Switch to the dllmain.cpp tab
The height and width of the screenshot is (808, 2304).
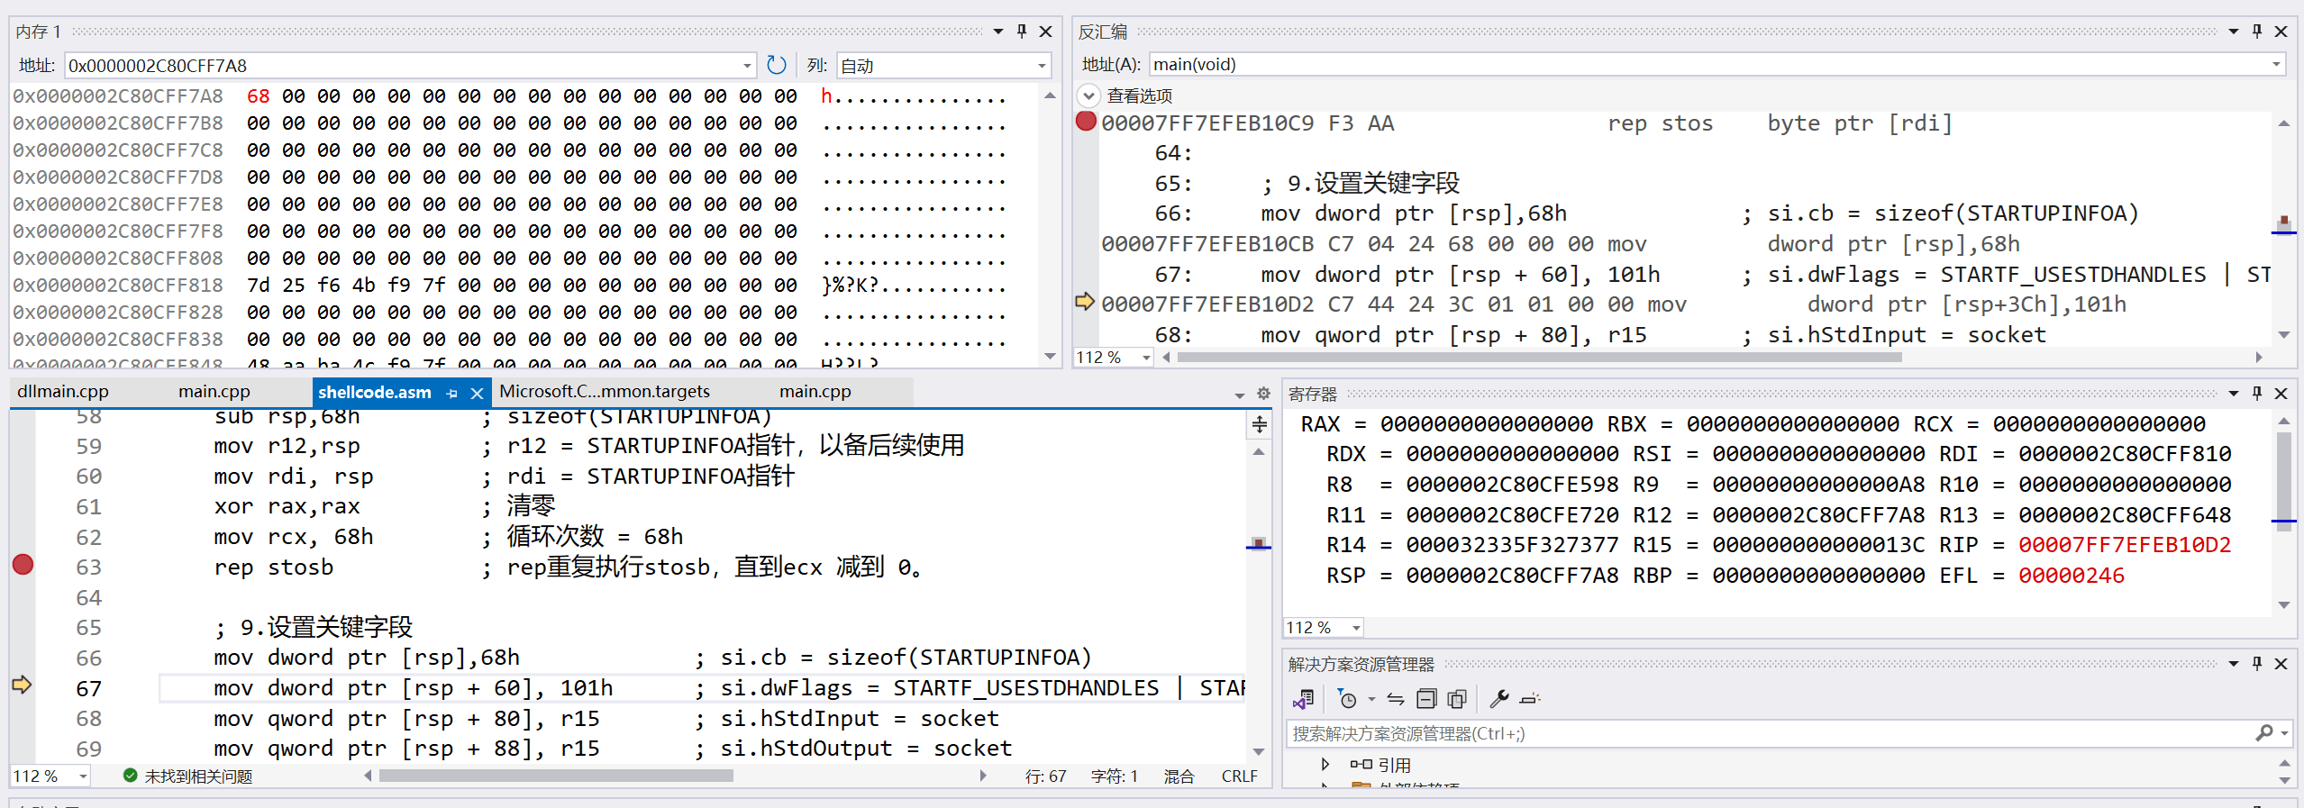click(x=63, y=392)
